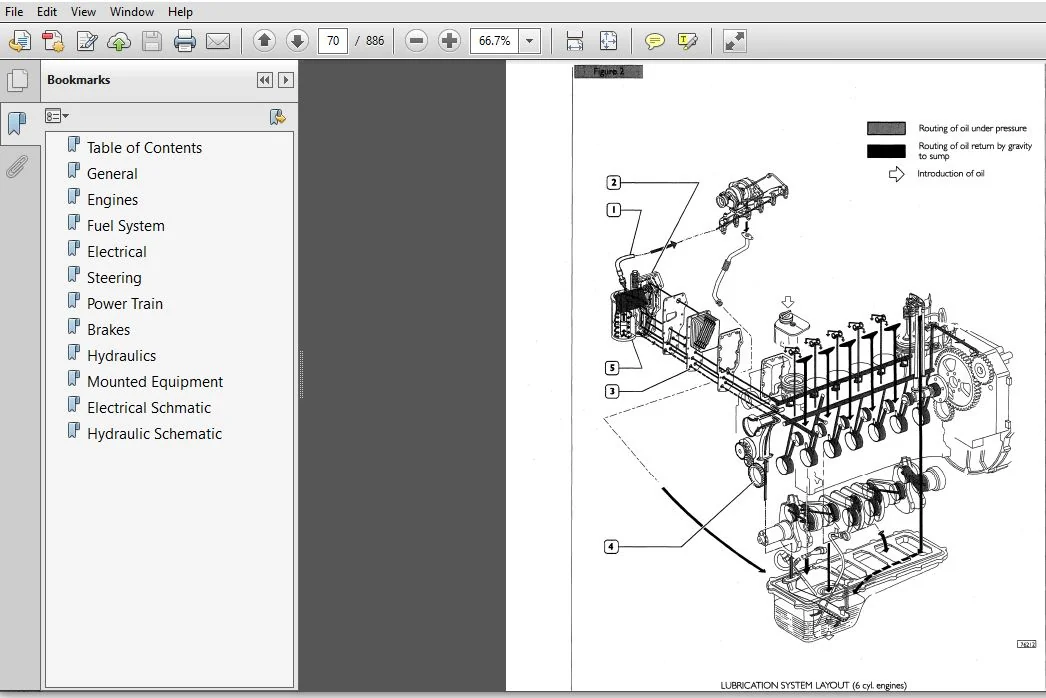The width and height of the screenshot is (1046, 698).
Task: Go to previous page with up arrow
Action: 264,41
